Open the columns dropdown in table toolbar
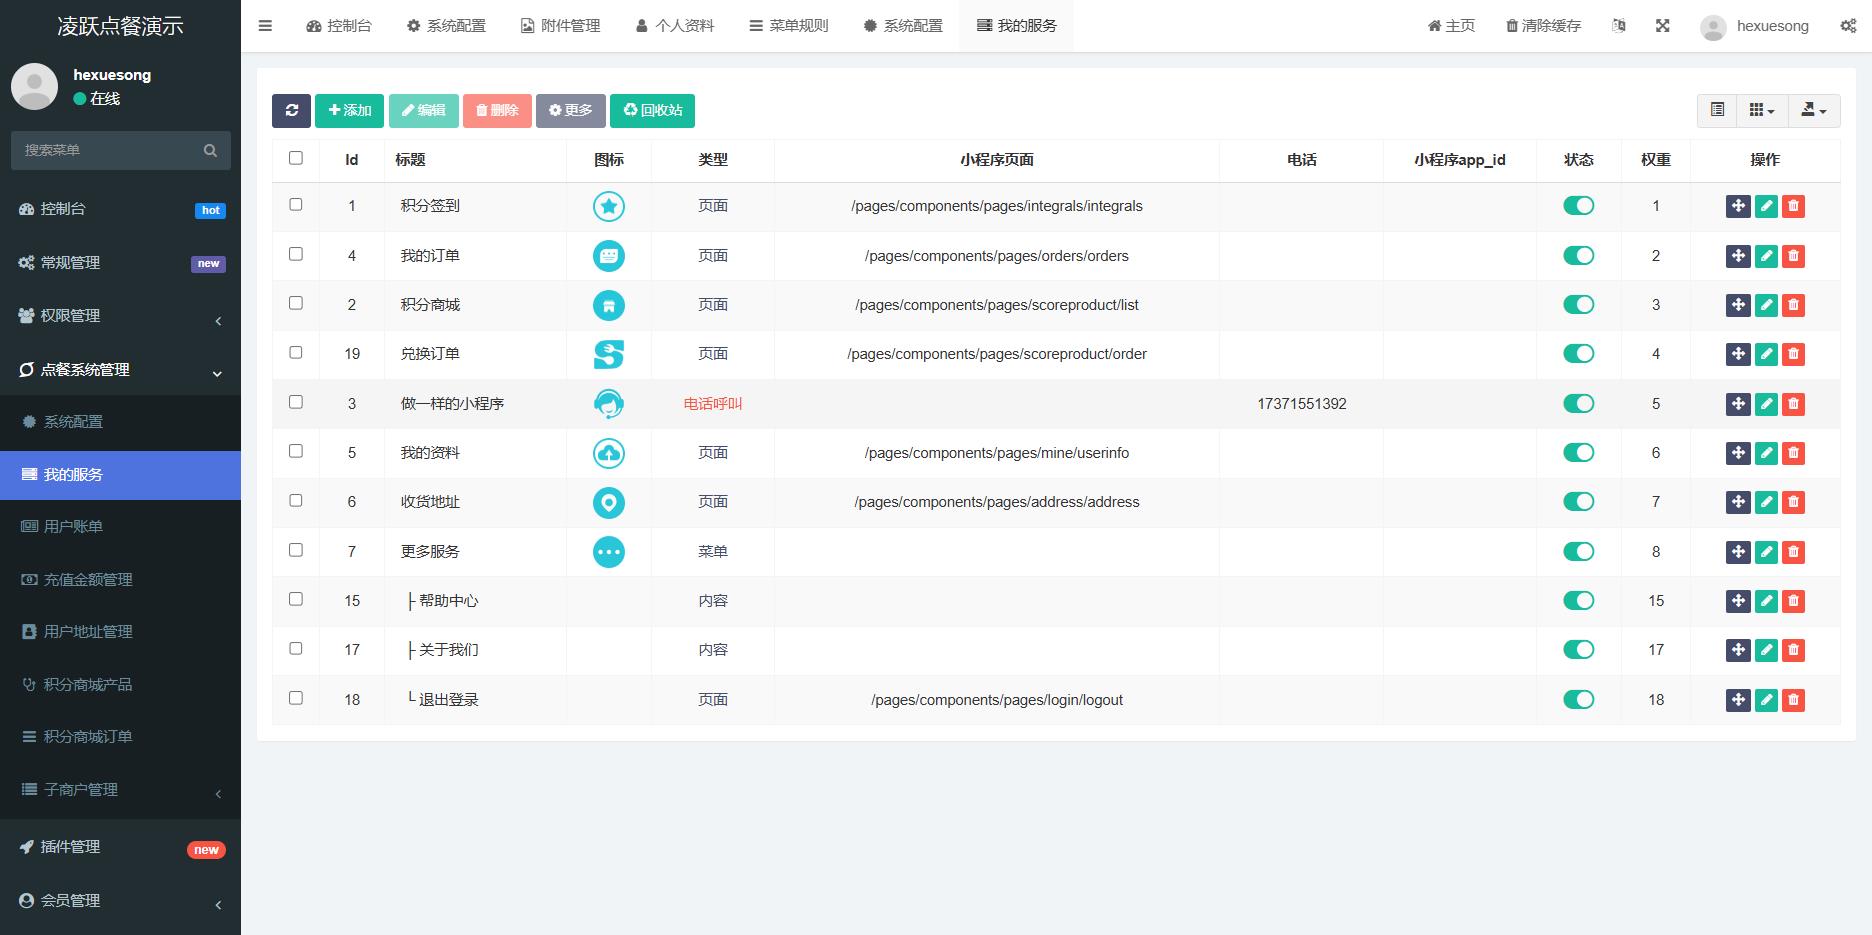Screen dimensions: 1872x935 click(1762, 110)
